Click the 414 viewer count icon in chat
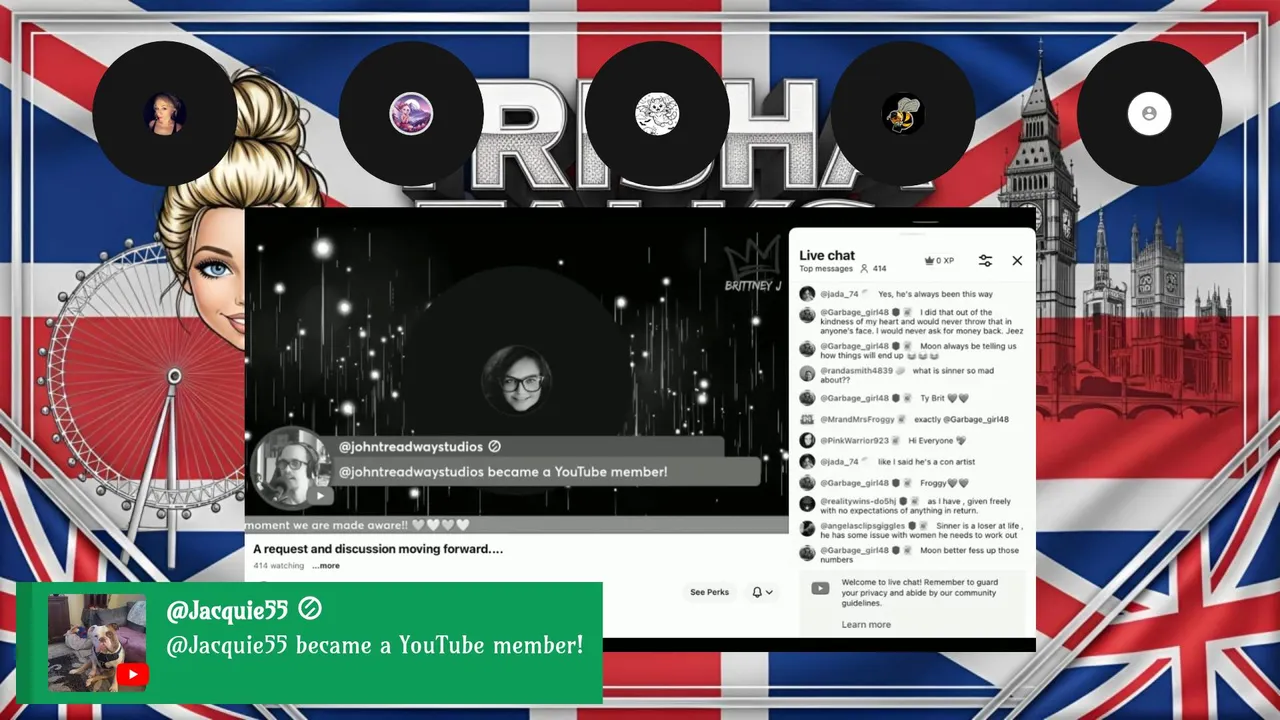The width and height of the screenshot is (1280, 720). 864,268
